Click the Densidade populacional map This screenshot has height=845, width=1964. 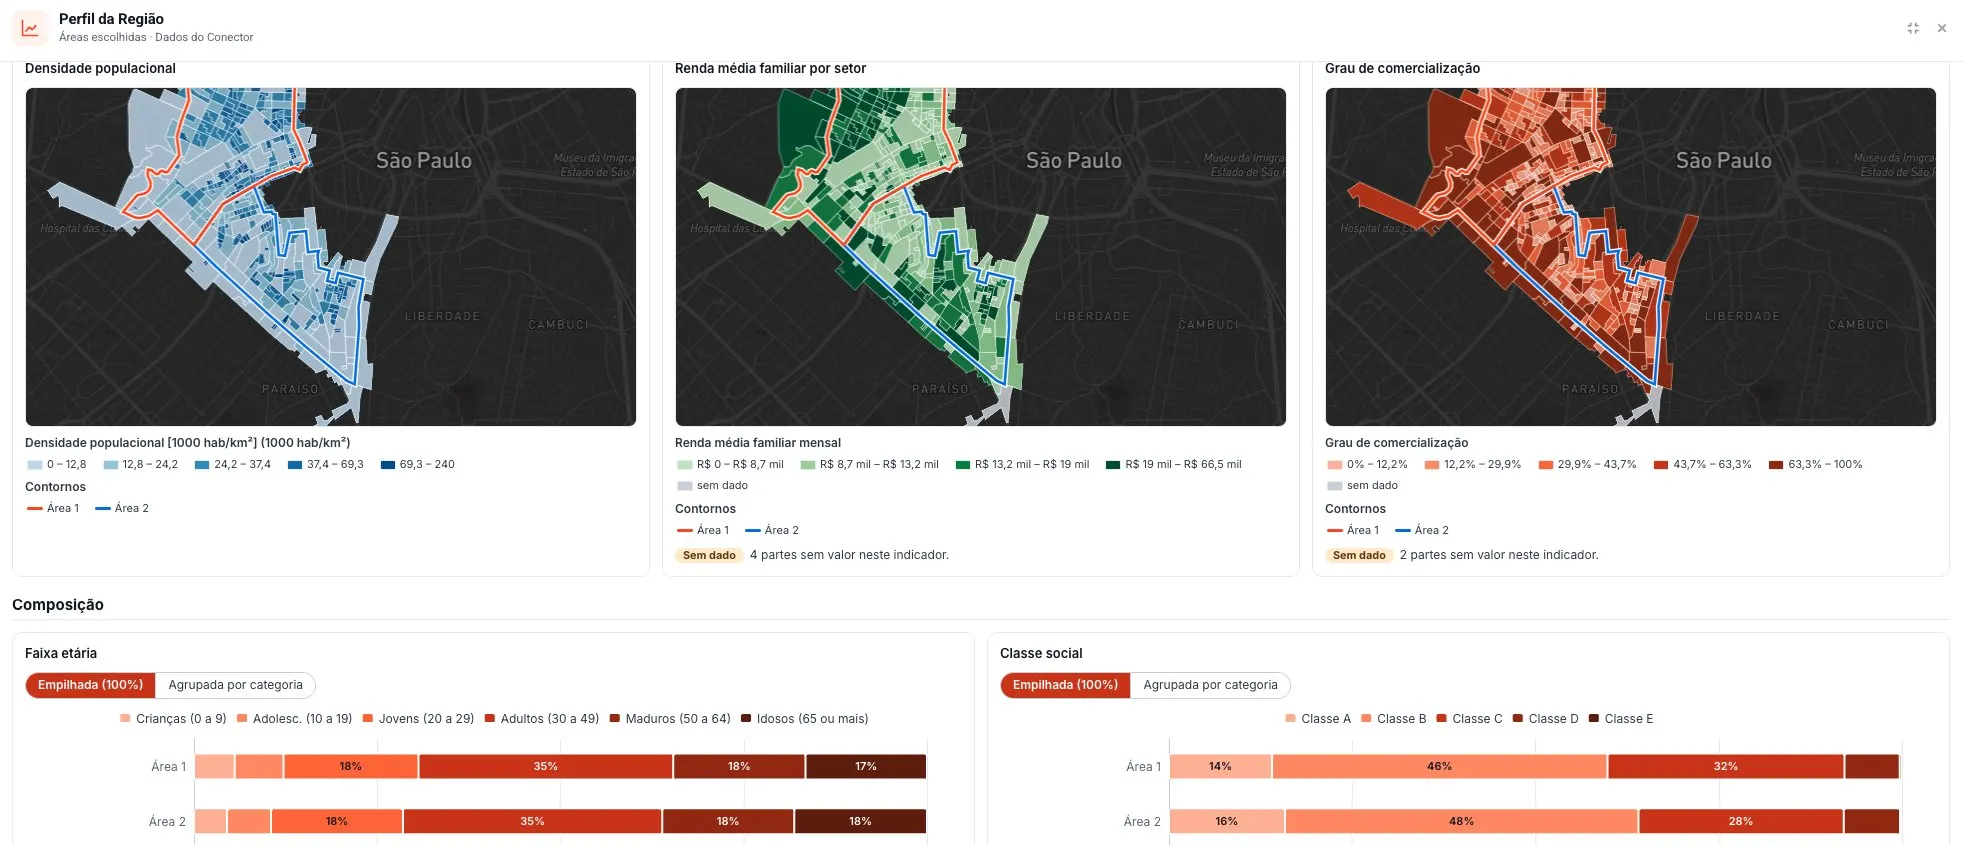(x=331, y=257)
